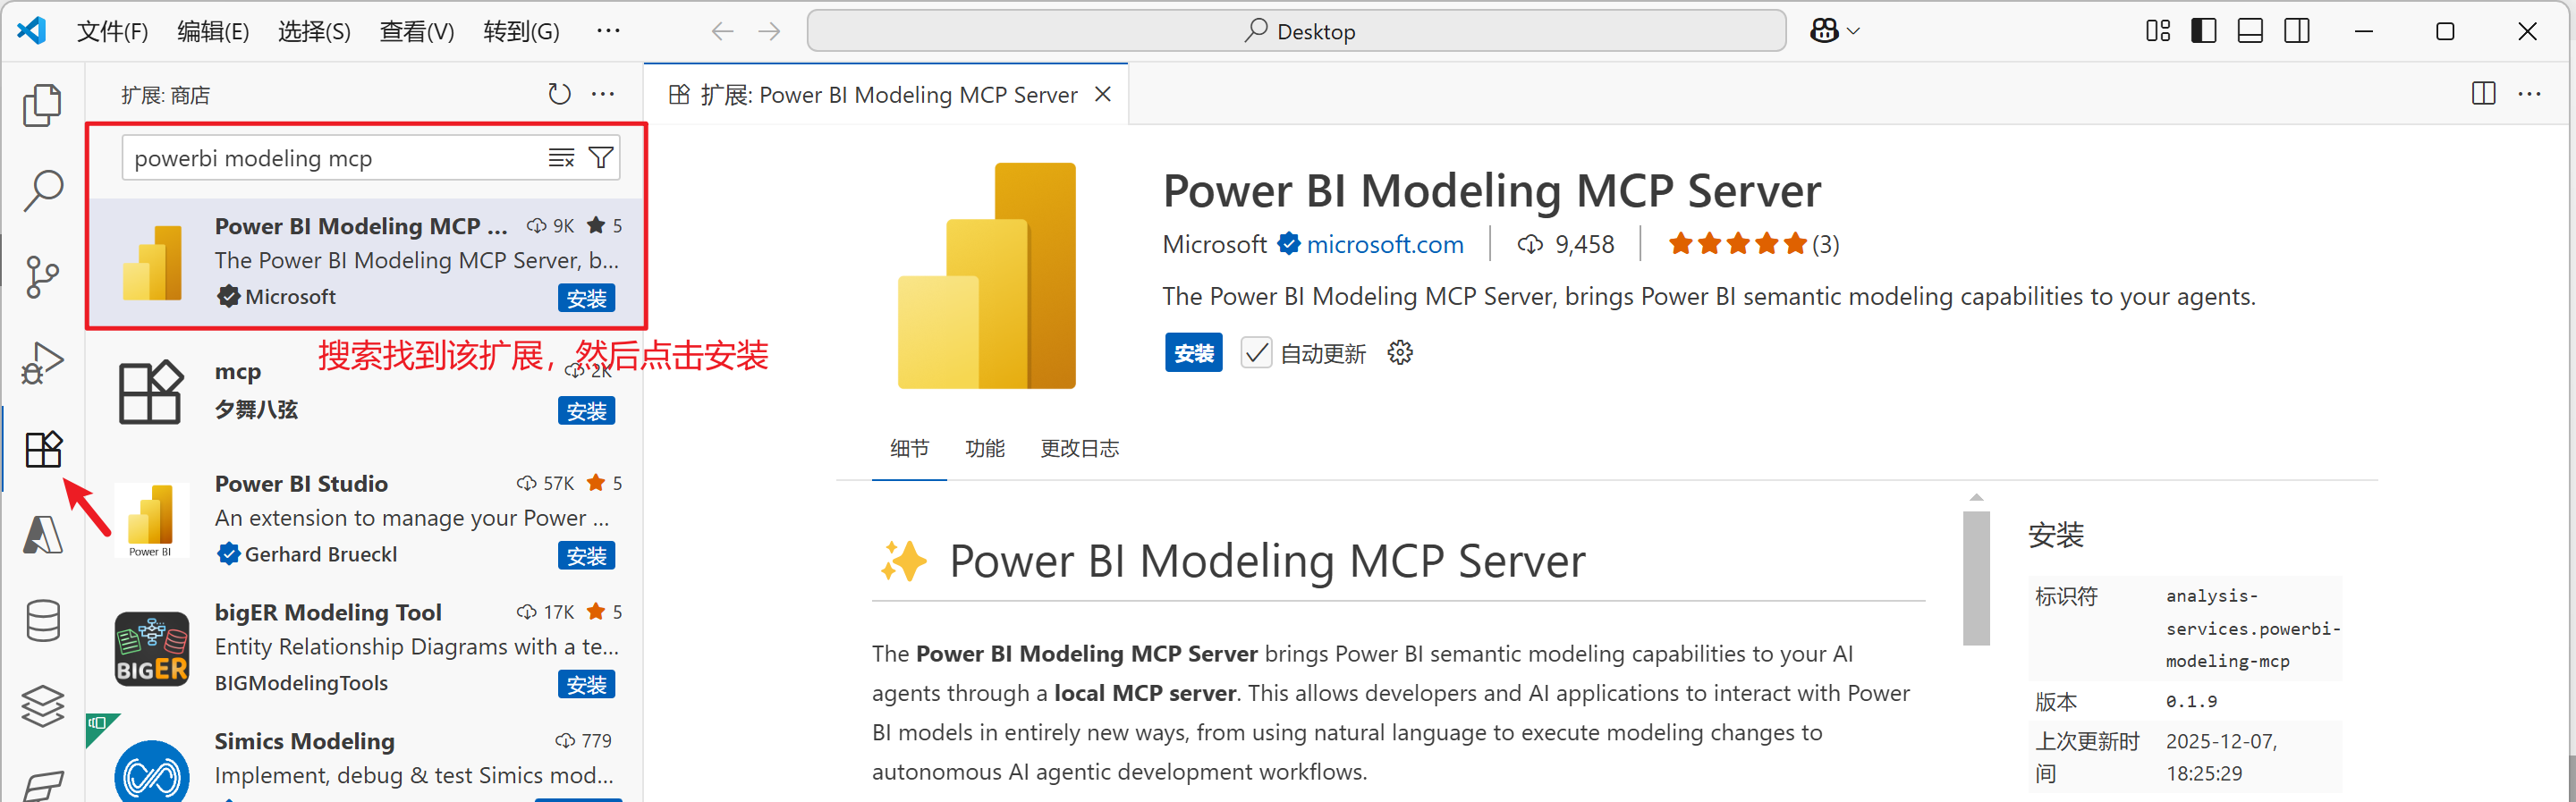The width and height of the screenshot is (2576, 802).
Task: Open the Run and Debug view
Action: pos(42,362)
